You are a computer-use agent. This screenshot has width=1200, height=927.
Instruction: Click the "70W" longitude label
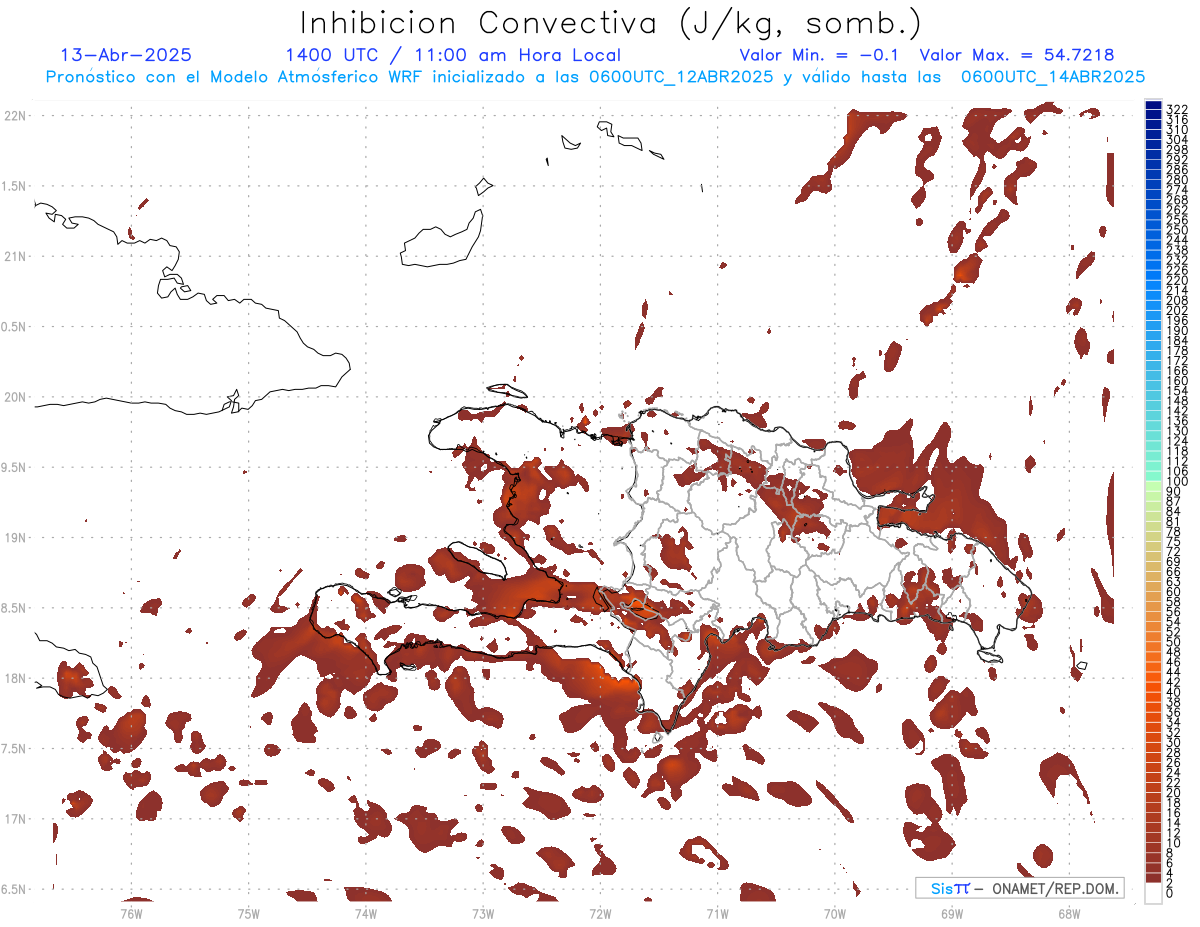834,912
